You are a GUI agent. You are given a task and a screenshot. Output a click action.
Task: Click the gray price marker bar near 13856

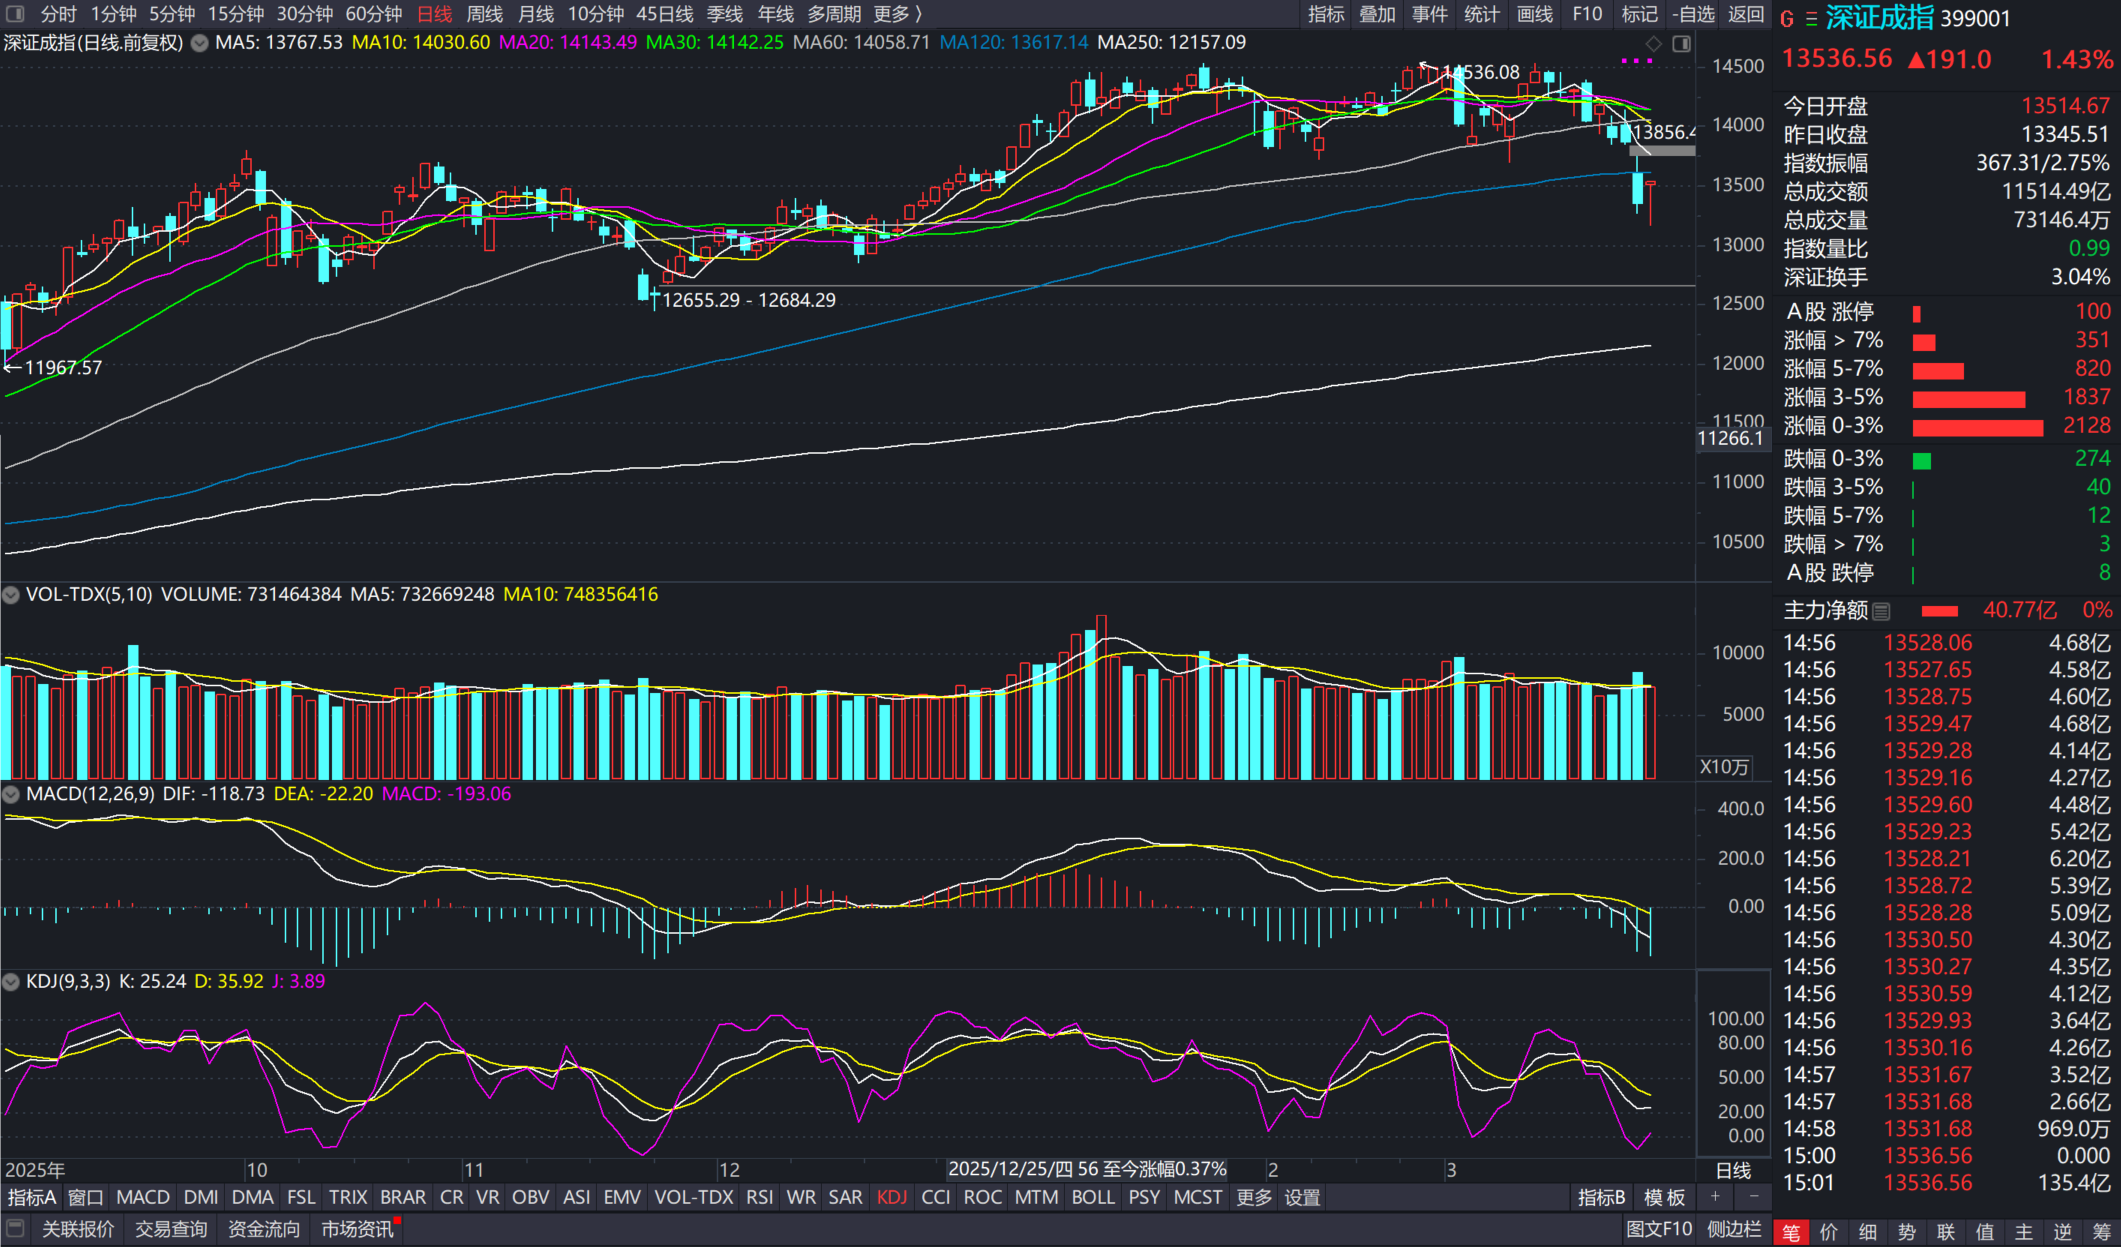click(x=1662, y=150)
